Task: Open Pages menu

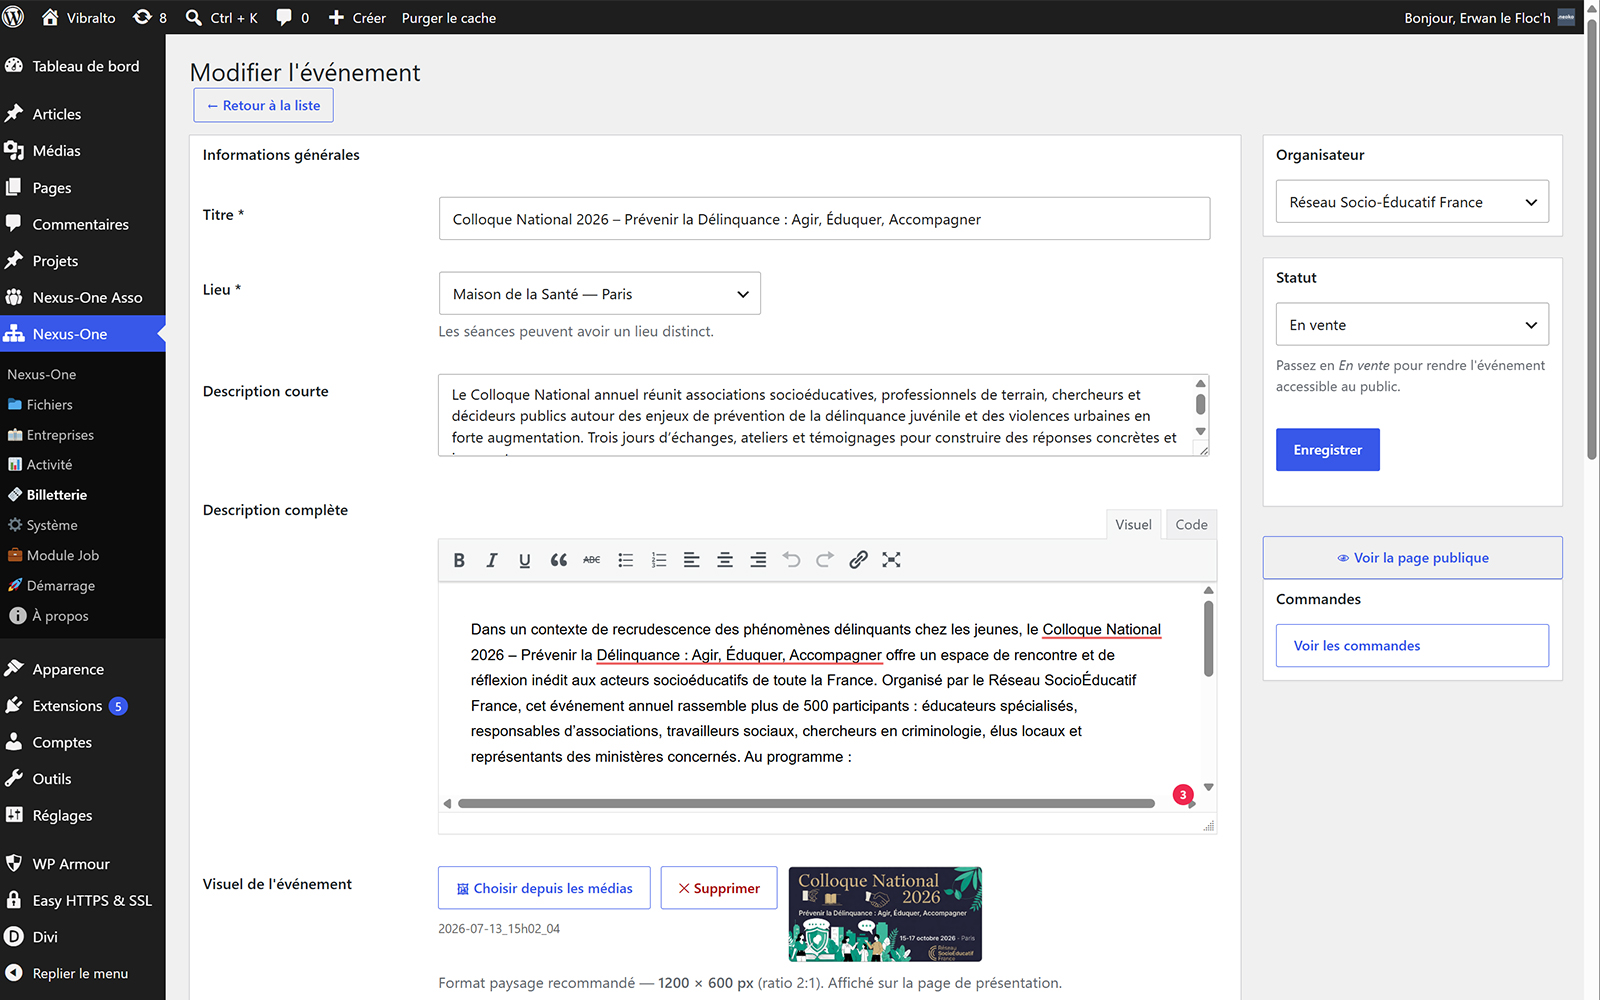Action: coord(83,188)
